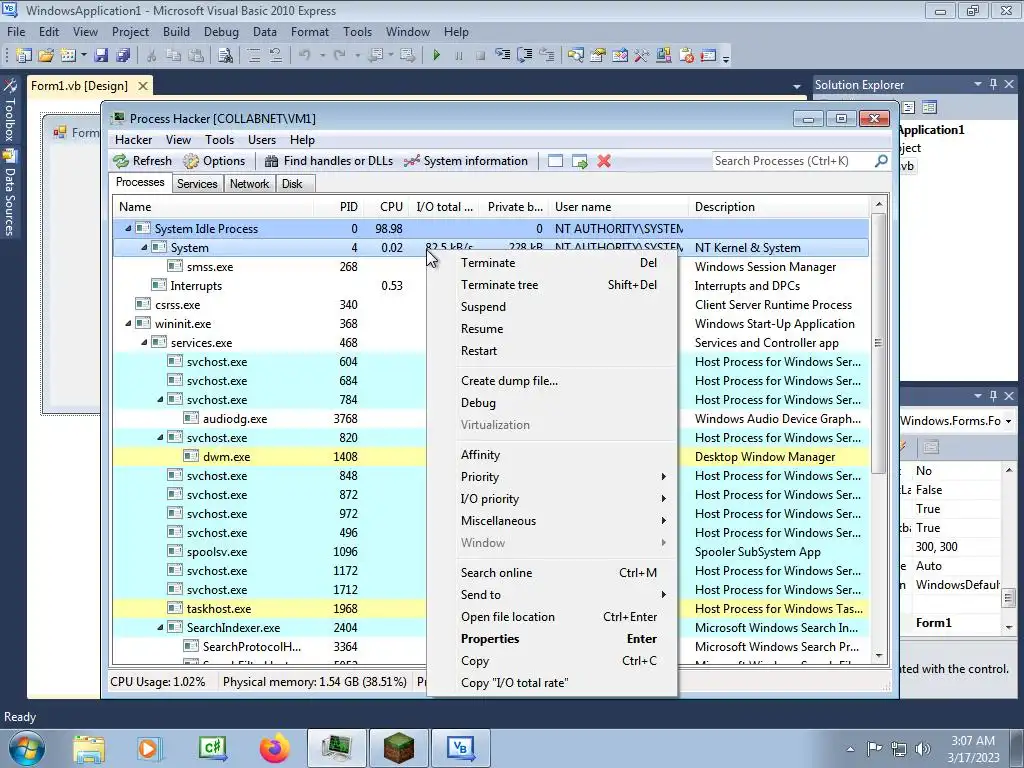Click the Step Into icon in VB toolbar
The height and width of the screenshot is (768, 1024).
point(502,56)
